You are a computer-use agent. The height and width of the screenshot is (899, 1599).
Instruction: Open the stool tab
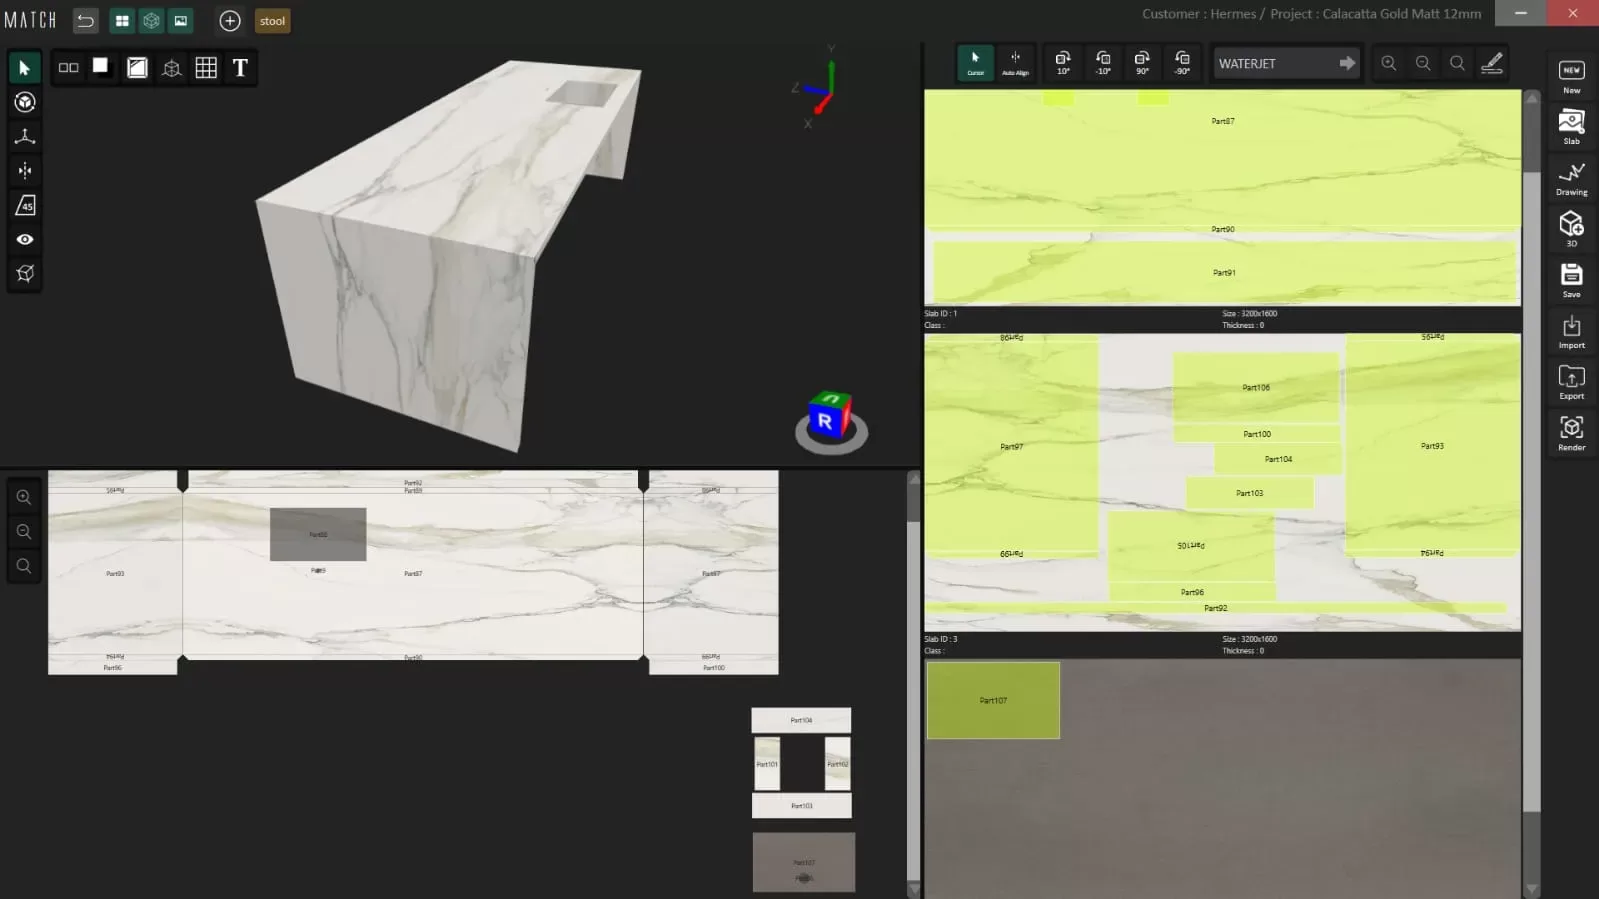(x=272, y=21)
